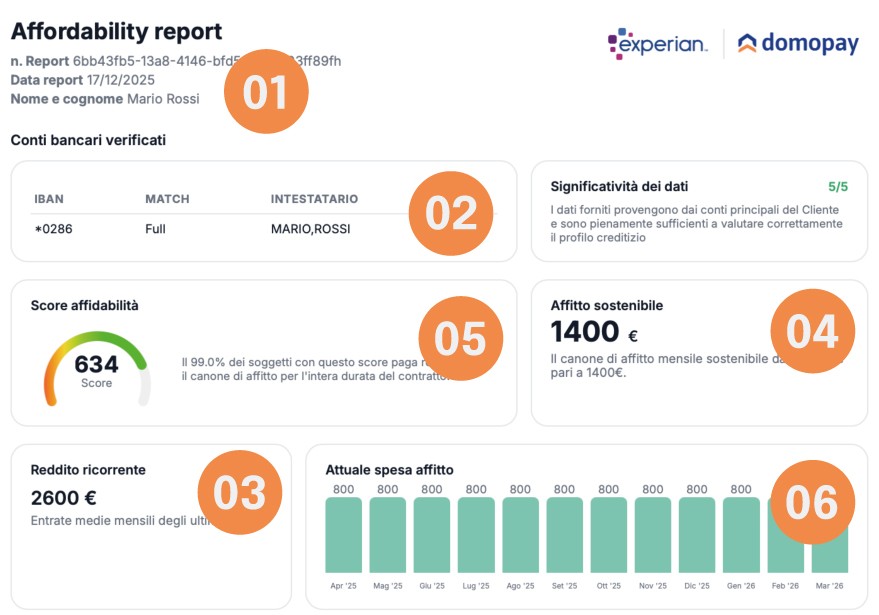Viewport: 879px width, 615px height.
Task: Click the score gauge showing 634
Action: [x=96, y=370]
